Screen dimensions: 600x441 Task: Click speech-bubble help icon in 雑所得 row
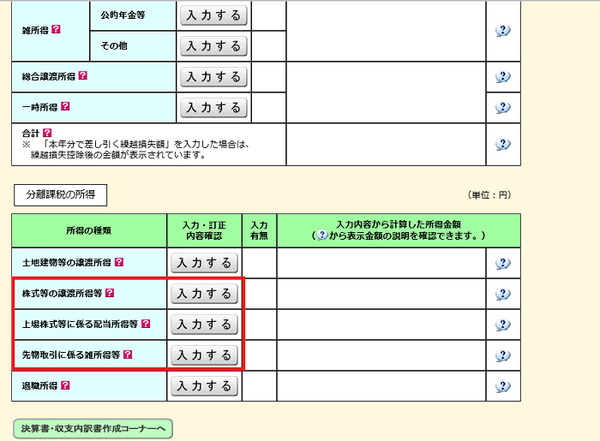point(503,30)
